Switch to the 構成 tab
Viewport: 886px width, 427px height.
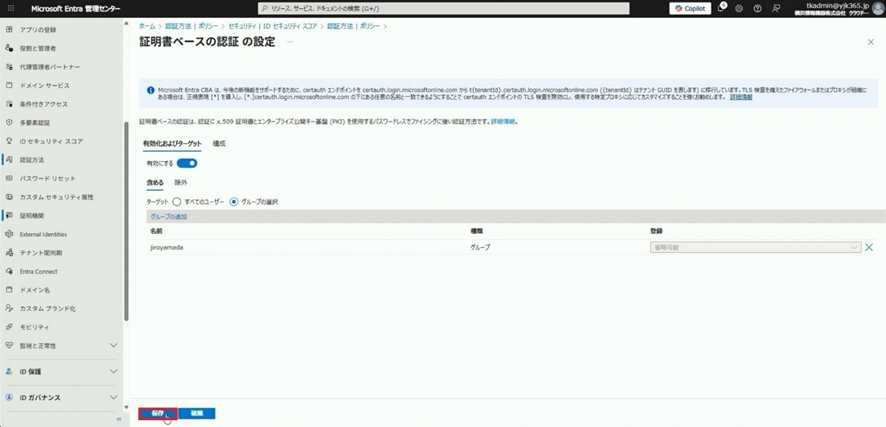(x=219, y=144)
